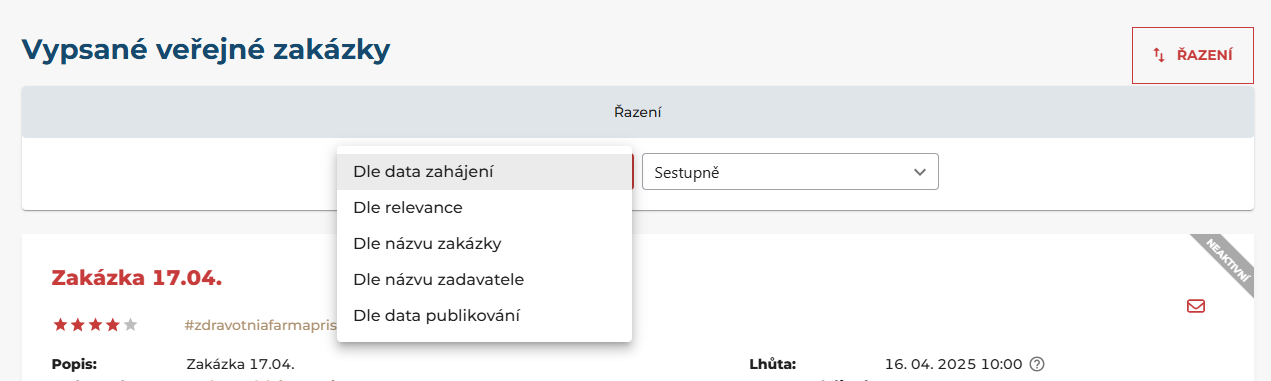Viewport: 1271px width, 381px height.
Task: Open the help icon beside the deadline date
Action: coord(1037,364)
